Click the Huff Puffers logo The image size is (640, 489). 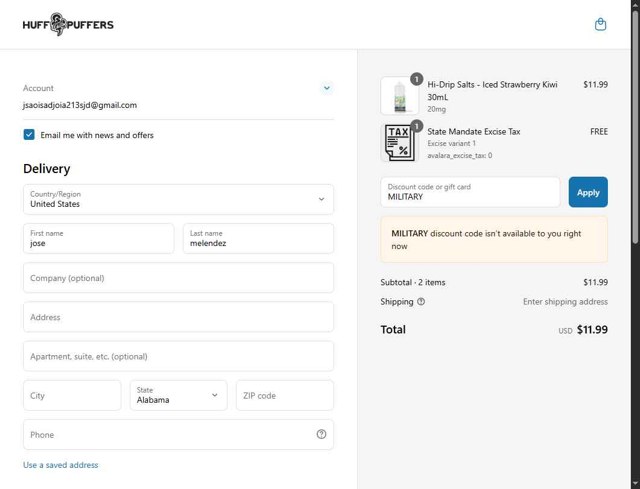tap(68, 24)
